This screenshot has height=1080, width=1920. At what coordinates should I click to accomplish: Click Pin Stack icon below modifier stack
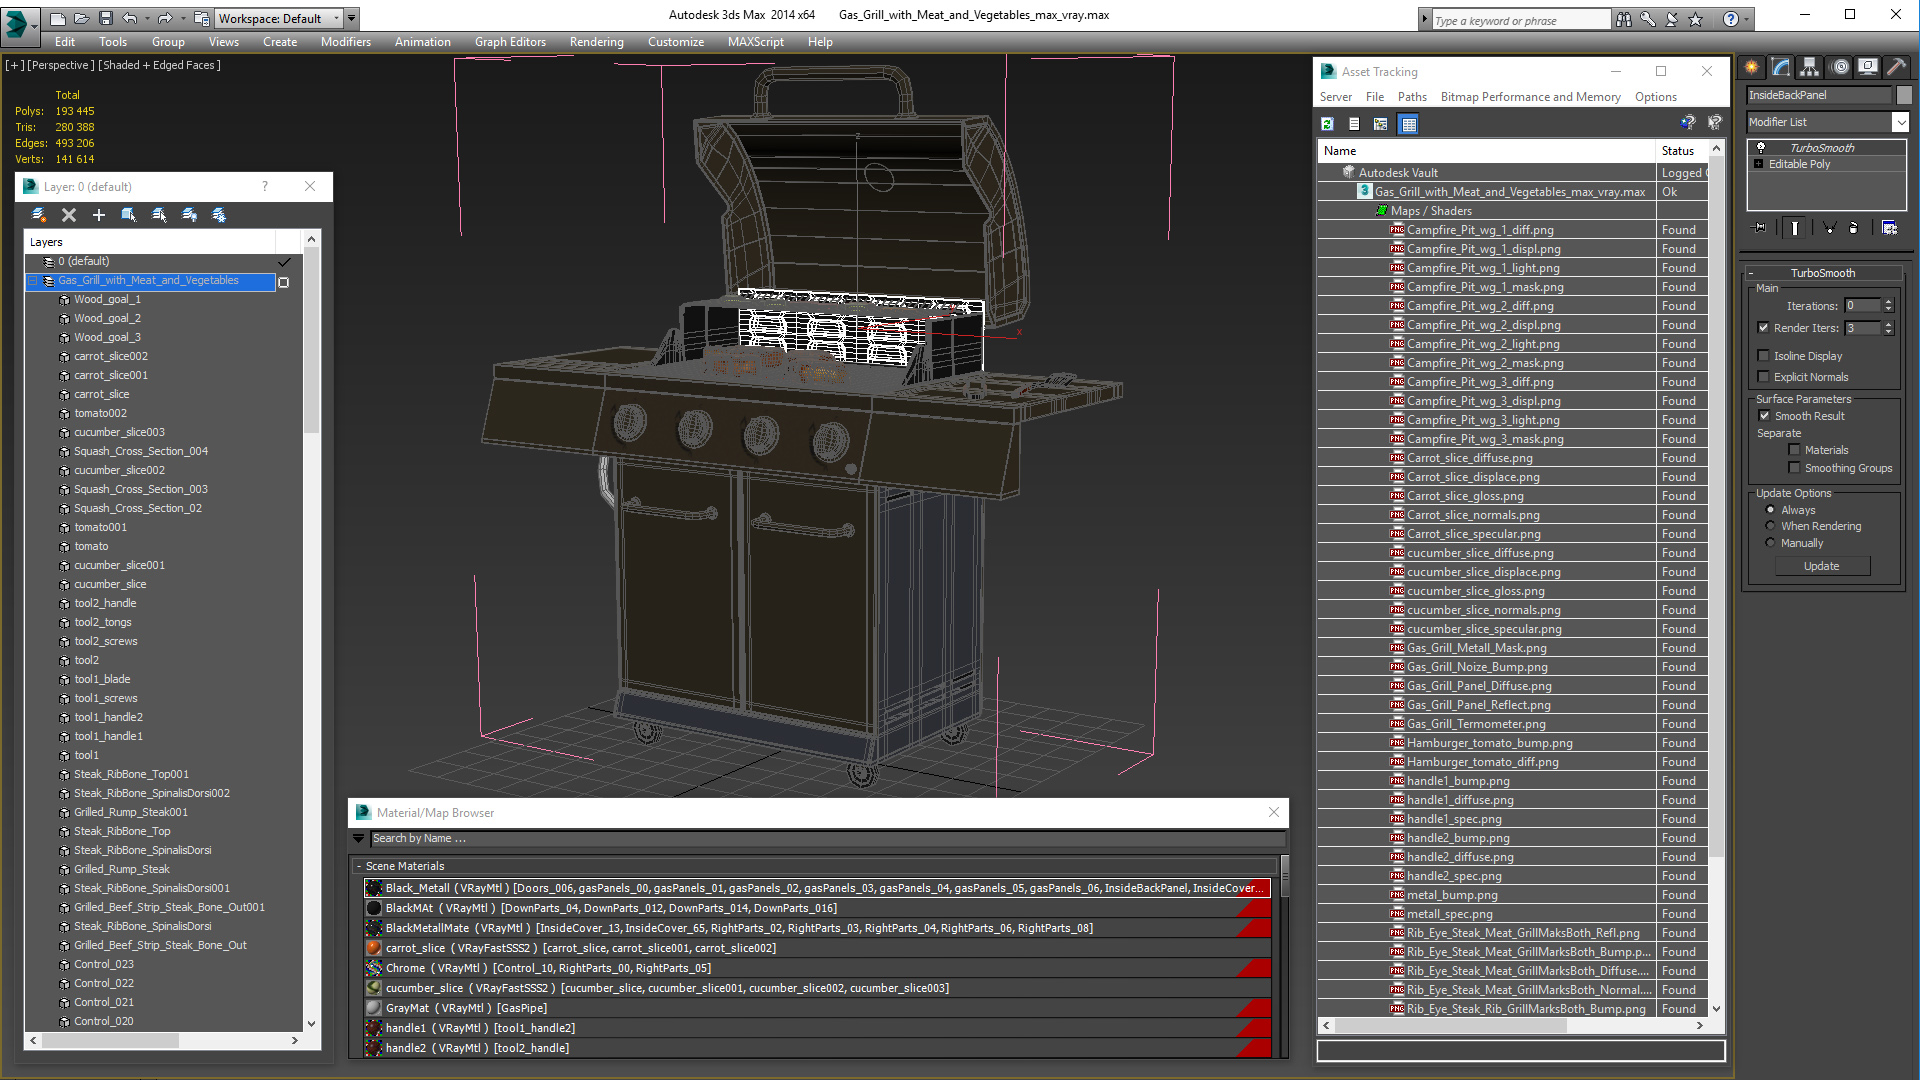pyautogui.click(x=1760, y=228)
